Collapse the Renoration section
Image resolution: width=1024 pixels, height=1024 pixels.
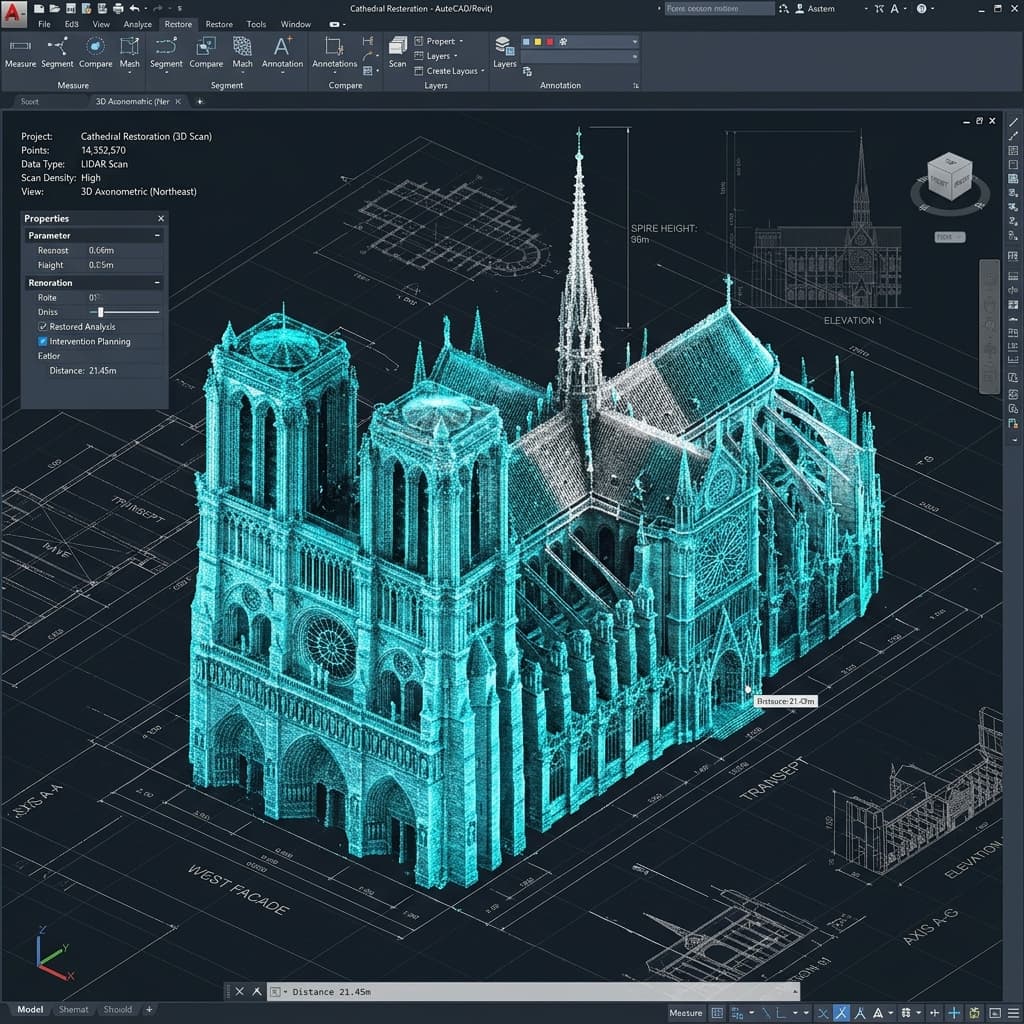pos(157,284)
